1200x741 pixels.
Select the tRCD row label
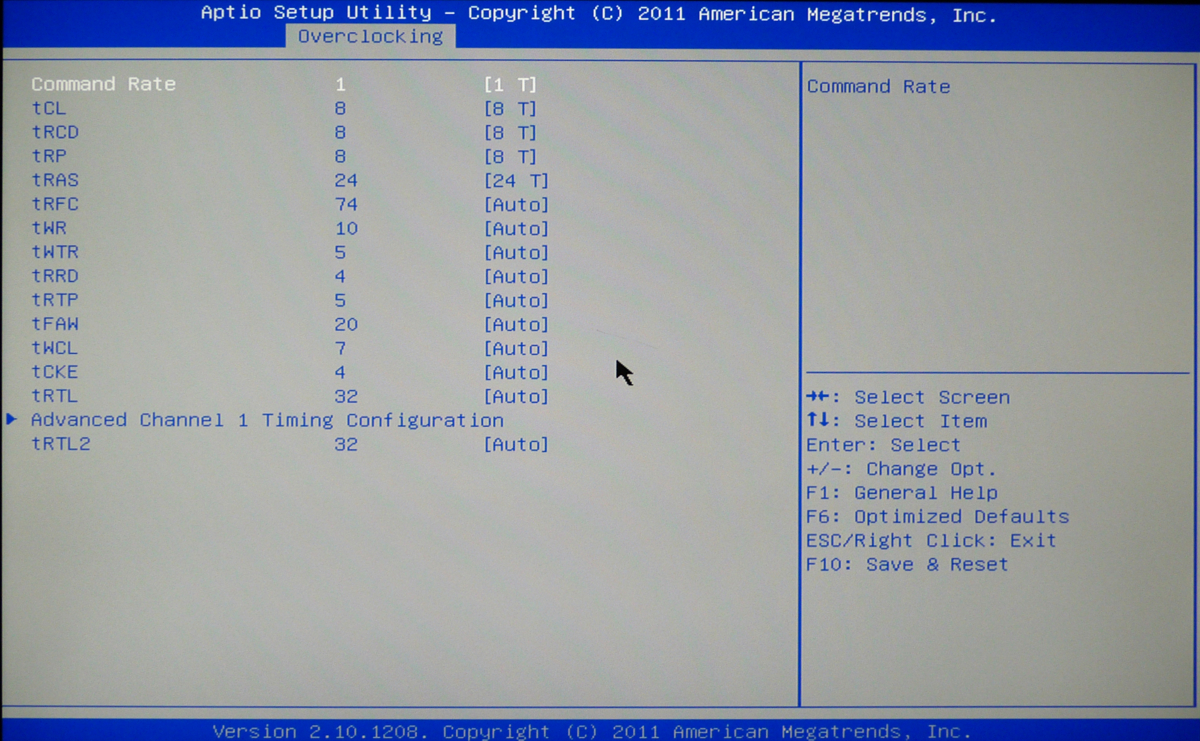point(55,132)
